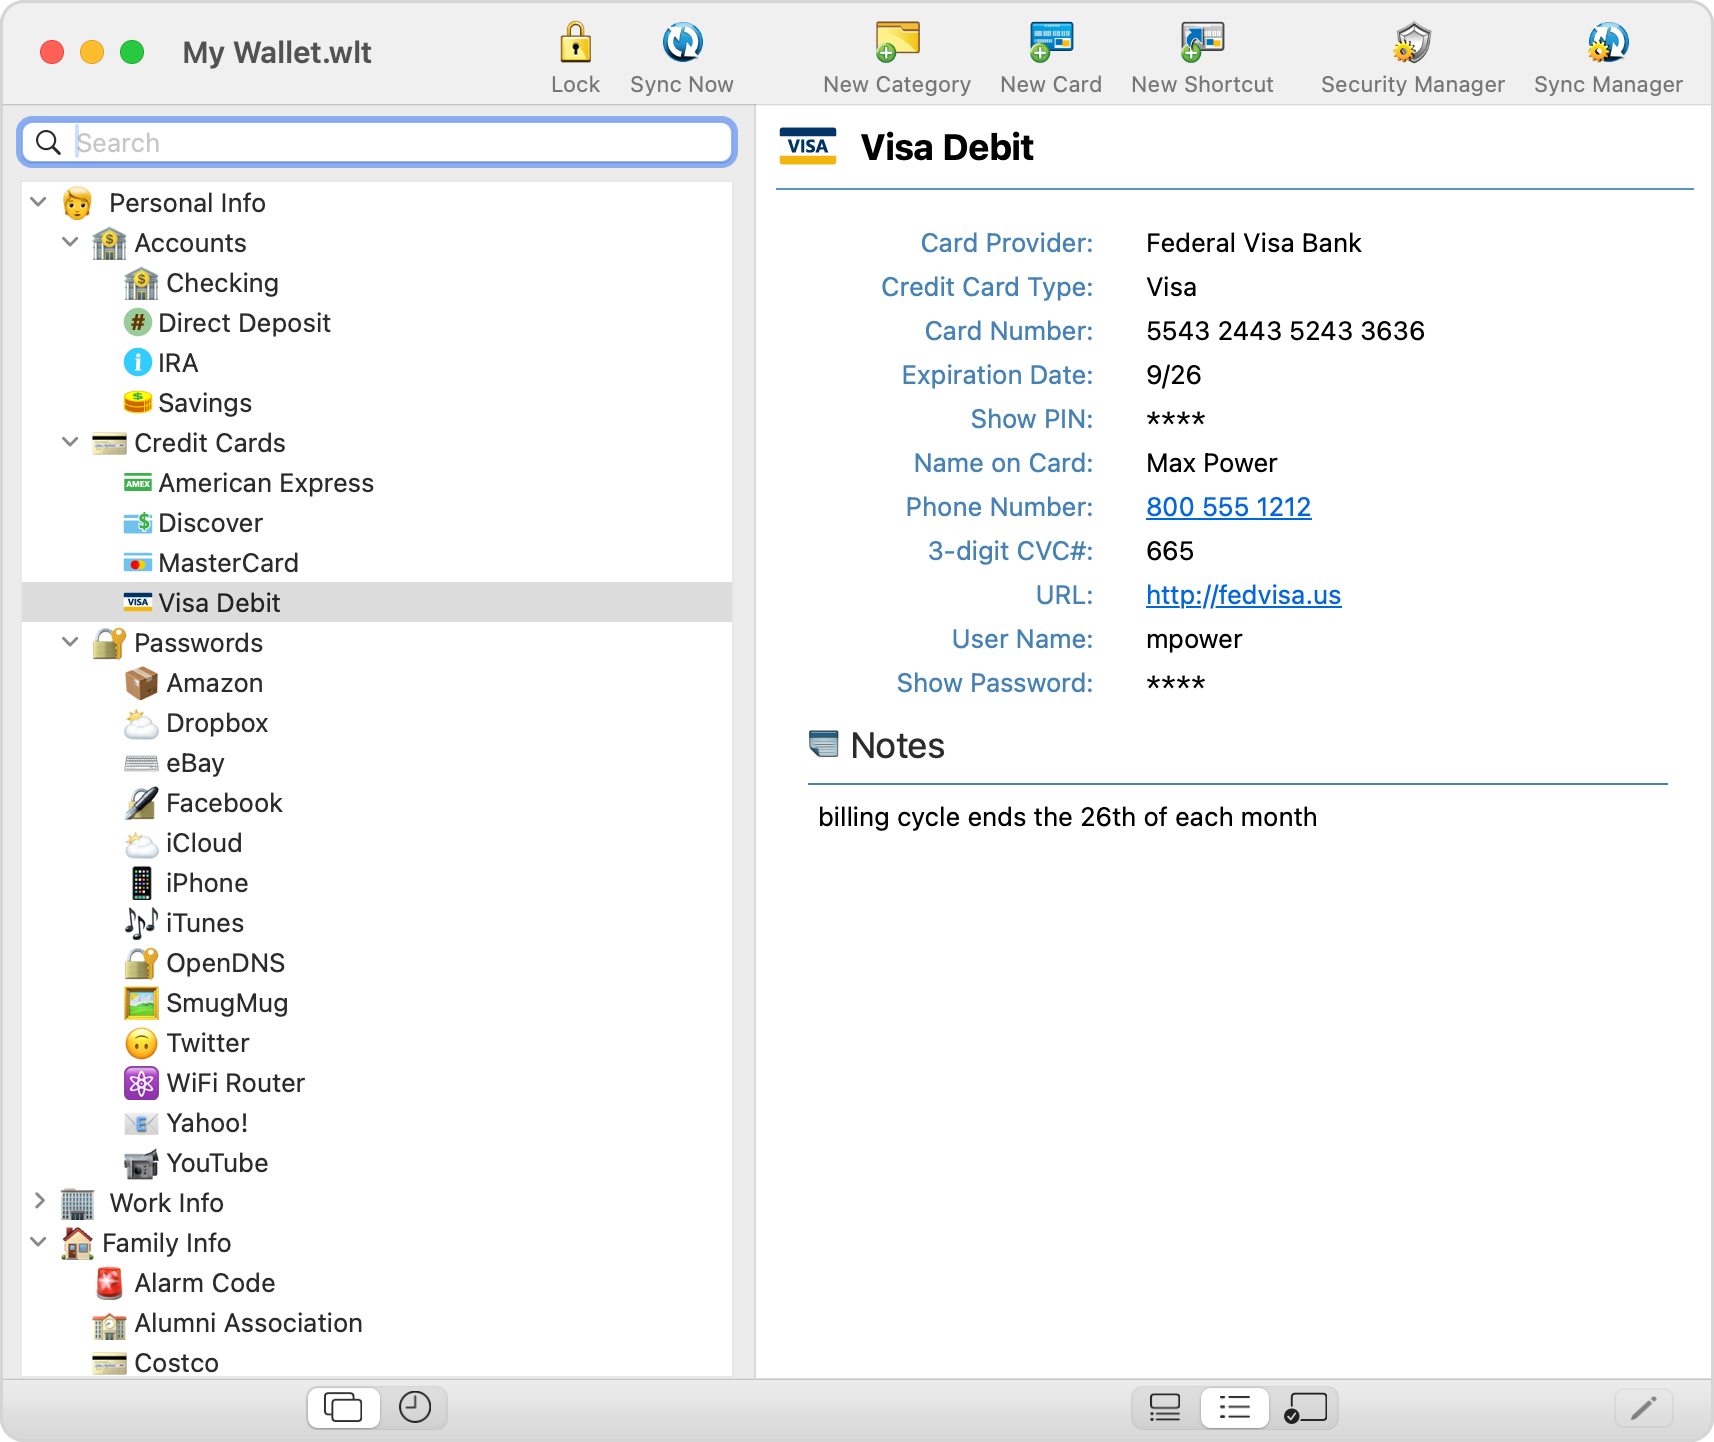Click the expiration date 9/26
Image resolution: width=1714 pixels, height=1442 pixels.
[1174, 375]
